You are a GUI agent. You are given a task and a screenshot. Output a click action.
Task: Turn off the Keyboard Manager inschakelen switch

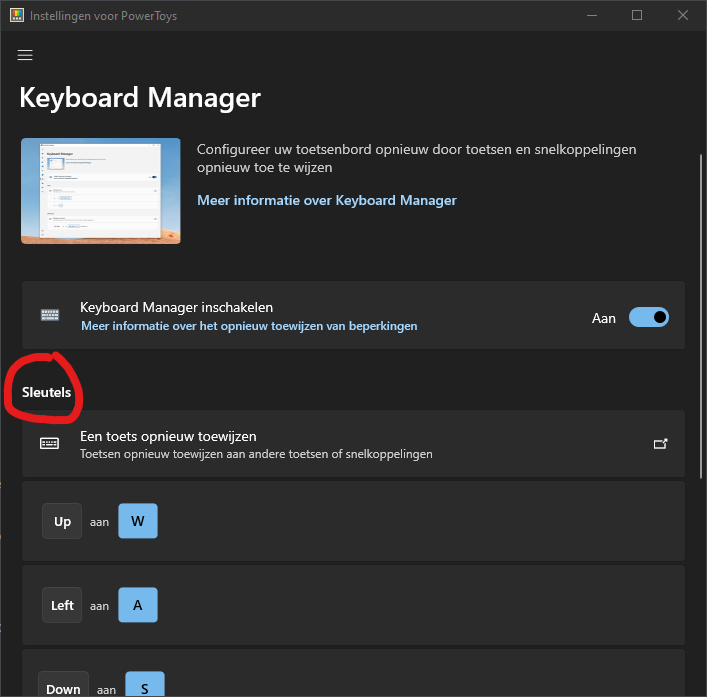click(x=648, y=317)
